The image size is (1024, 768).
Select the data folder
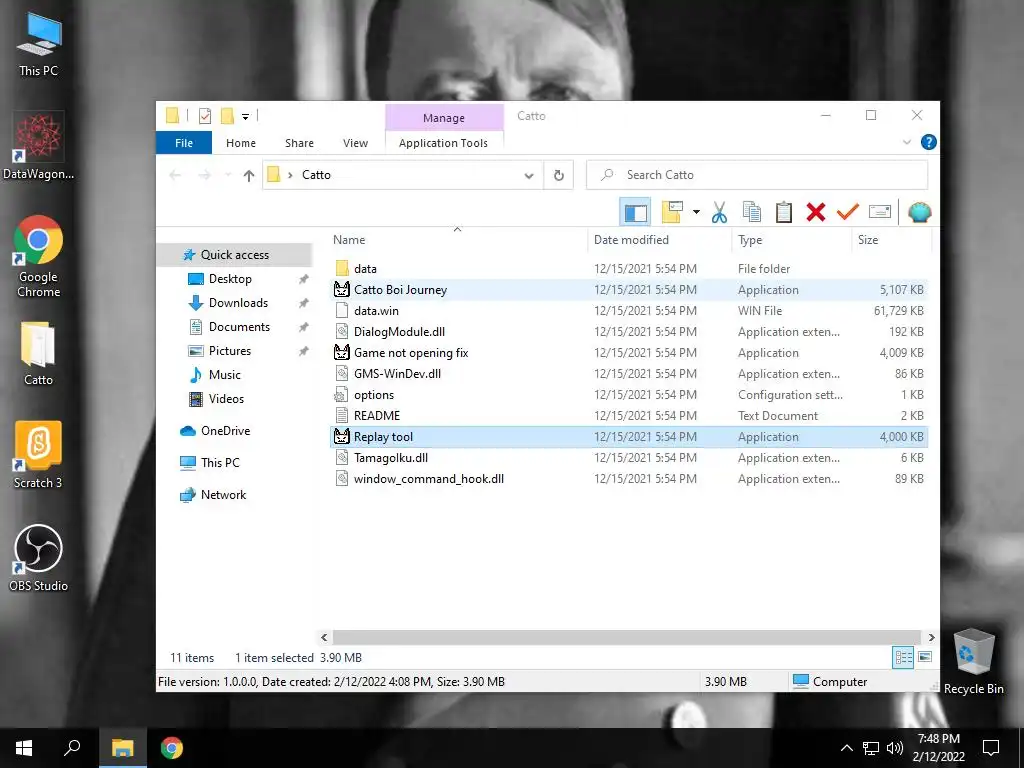629,268
